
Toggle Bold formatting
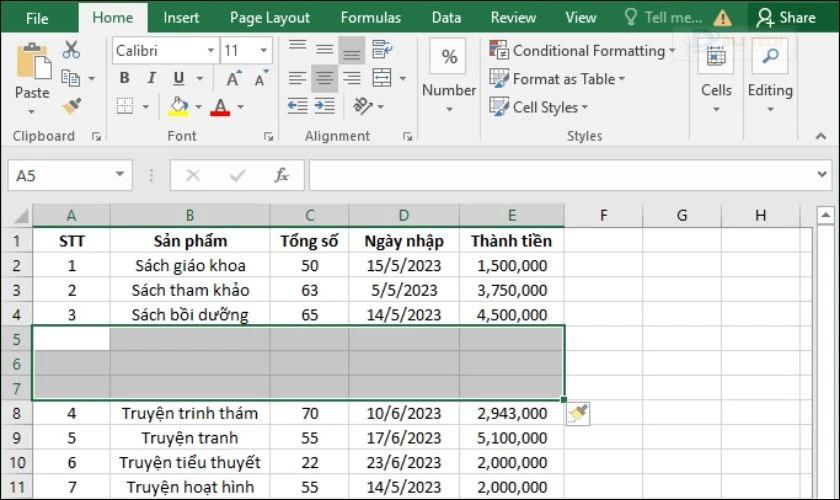[x=124, y=78]
